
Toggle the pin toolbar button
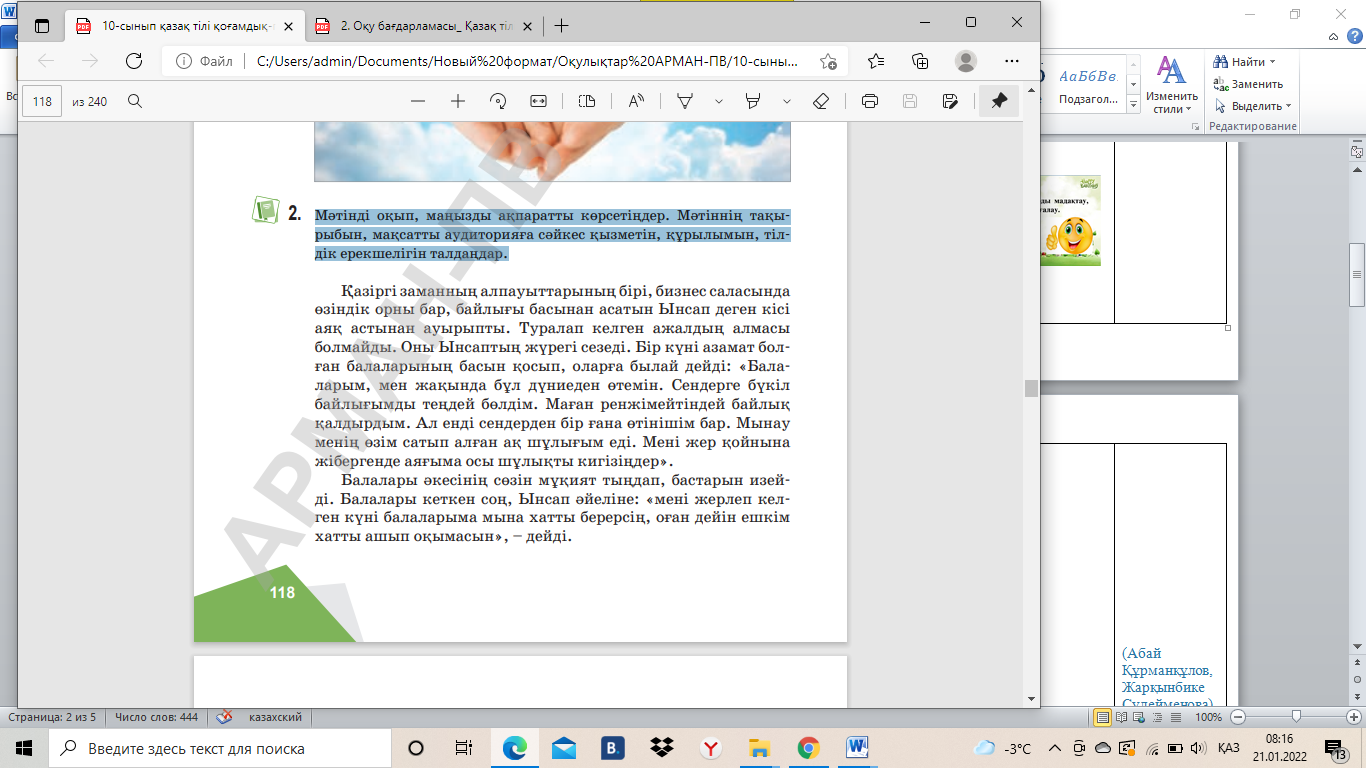tap(999, 101)
